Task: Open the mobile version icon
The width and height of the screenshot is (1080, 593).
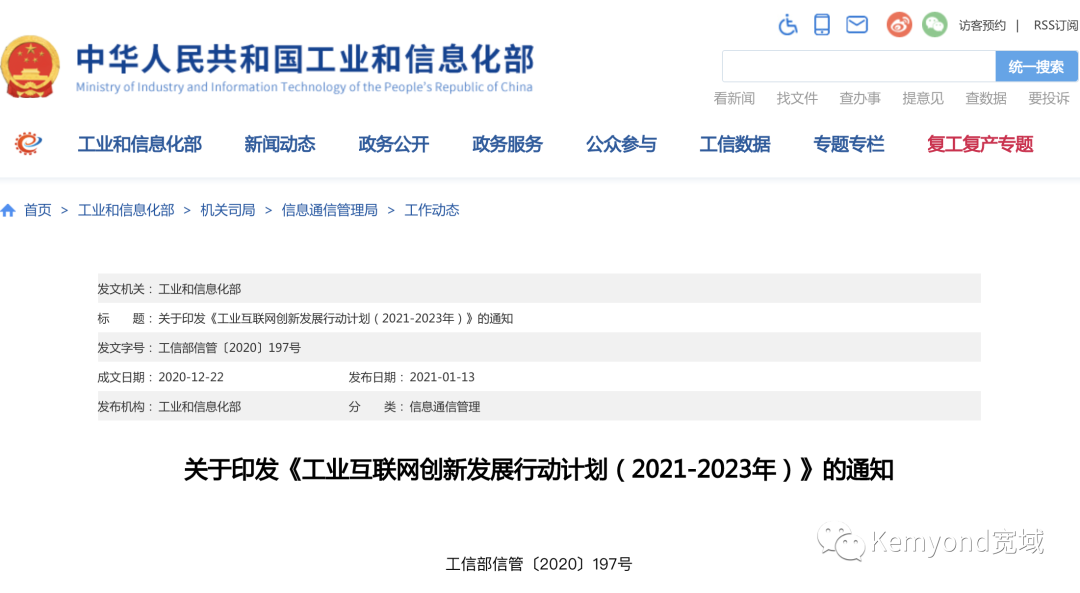Action: click(x=822, y=24)
